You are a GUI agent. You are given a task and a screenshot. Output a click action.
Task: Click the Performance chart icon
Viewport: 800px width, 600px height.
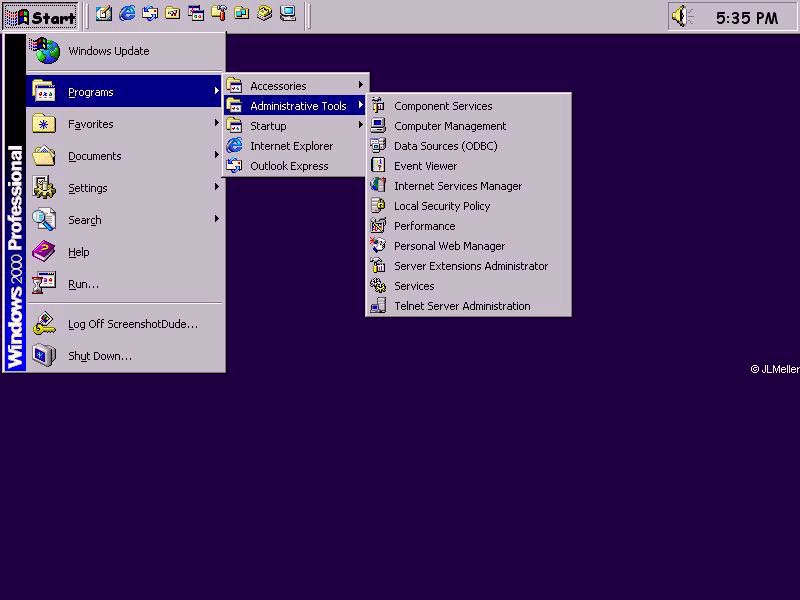378,226
